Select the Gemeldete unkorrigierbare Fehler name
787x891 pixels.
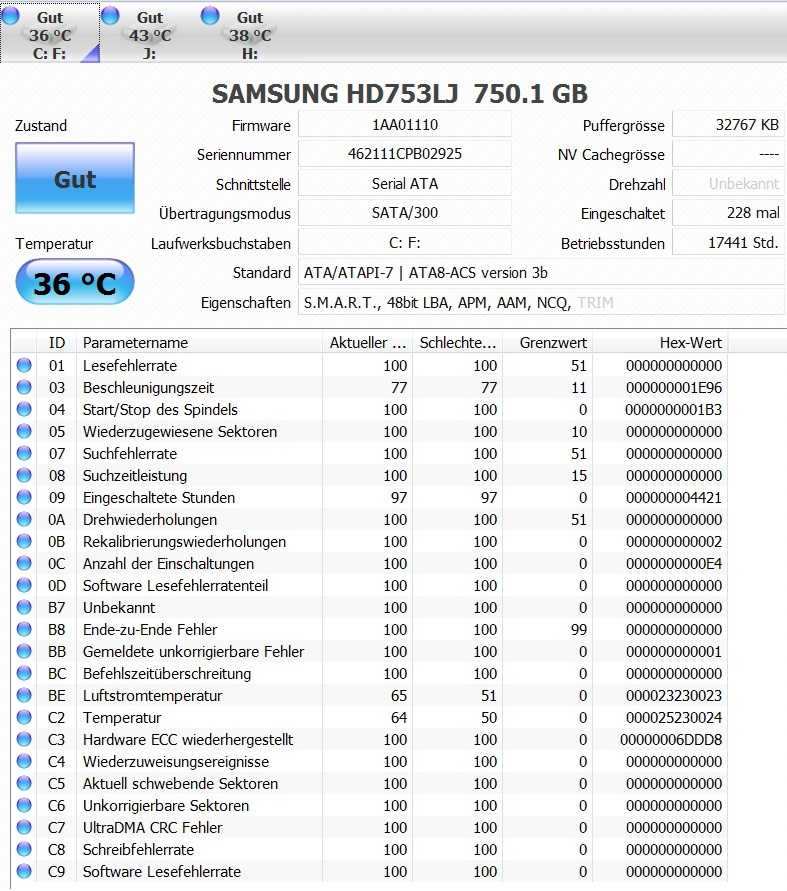click(x=193, y=651)
